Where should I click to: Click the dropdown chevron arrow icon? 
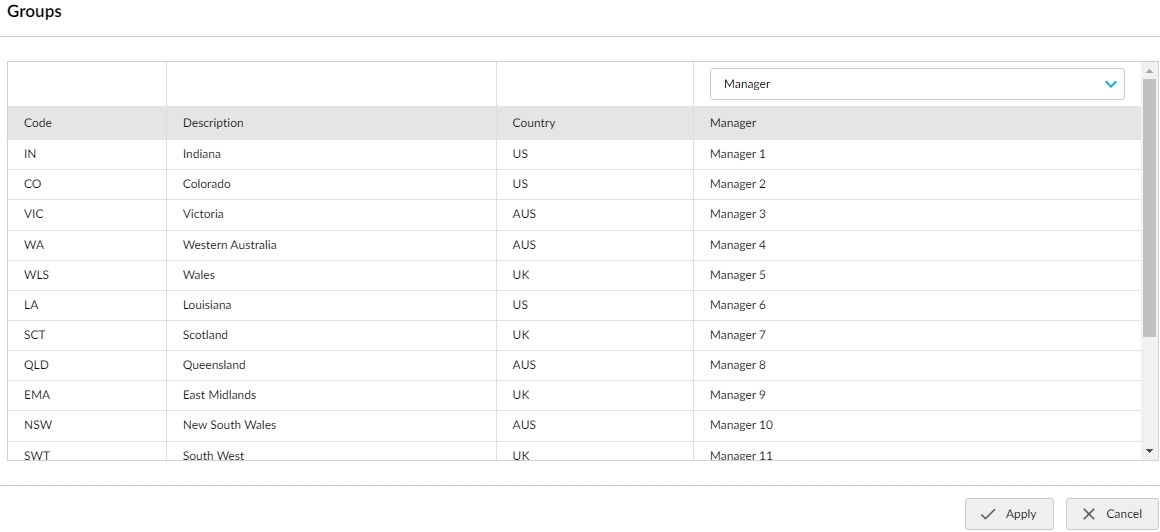click(1110, 85)
